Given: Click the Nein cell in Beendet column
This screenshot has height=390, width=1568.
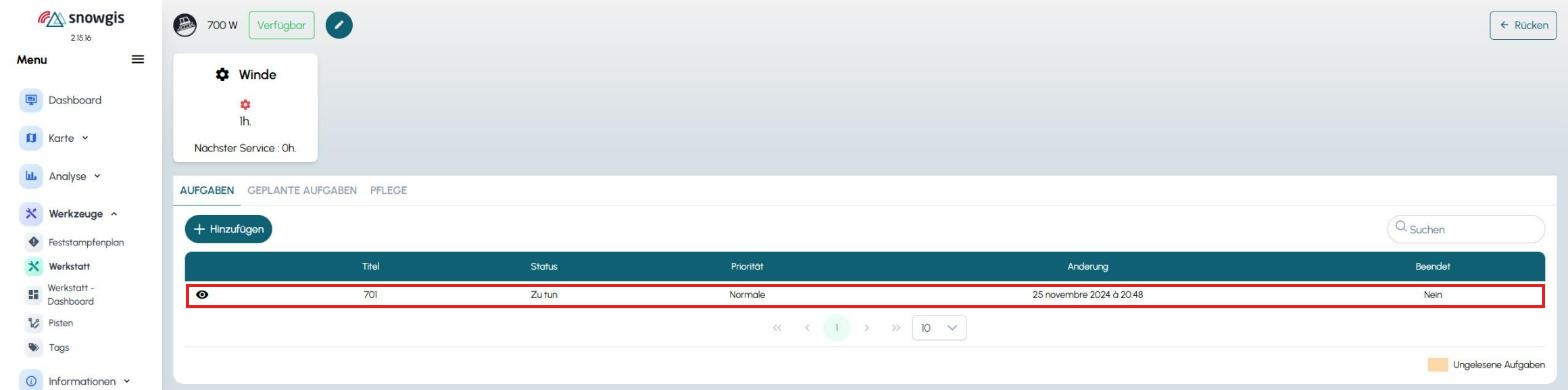Looking at the screenshot, I should coord(1432,295).
